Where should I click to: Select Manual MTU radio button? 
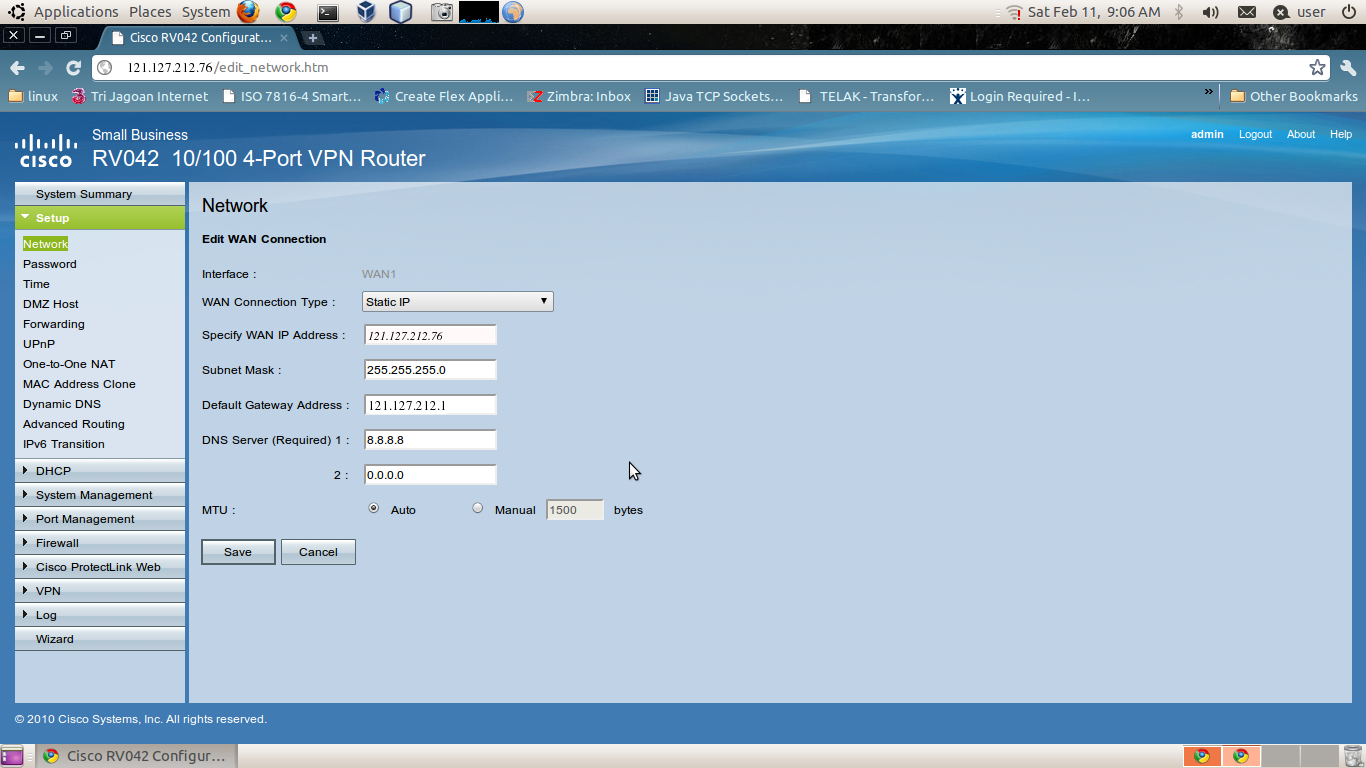click(x=477, y=508)
